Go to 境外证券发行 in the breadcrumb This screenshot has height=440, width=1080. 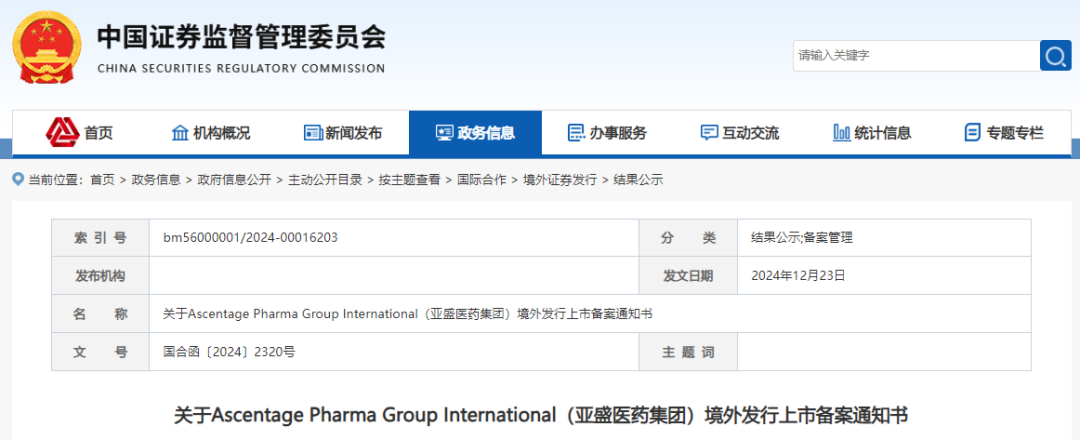tap(560, 180)
